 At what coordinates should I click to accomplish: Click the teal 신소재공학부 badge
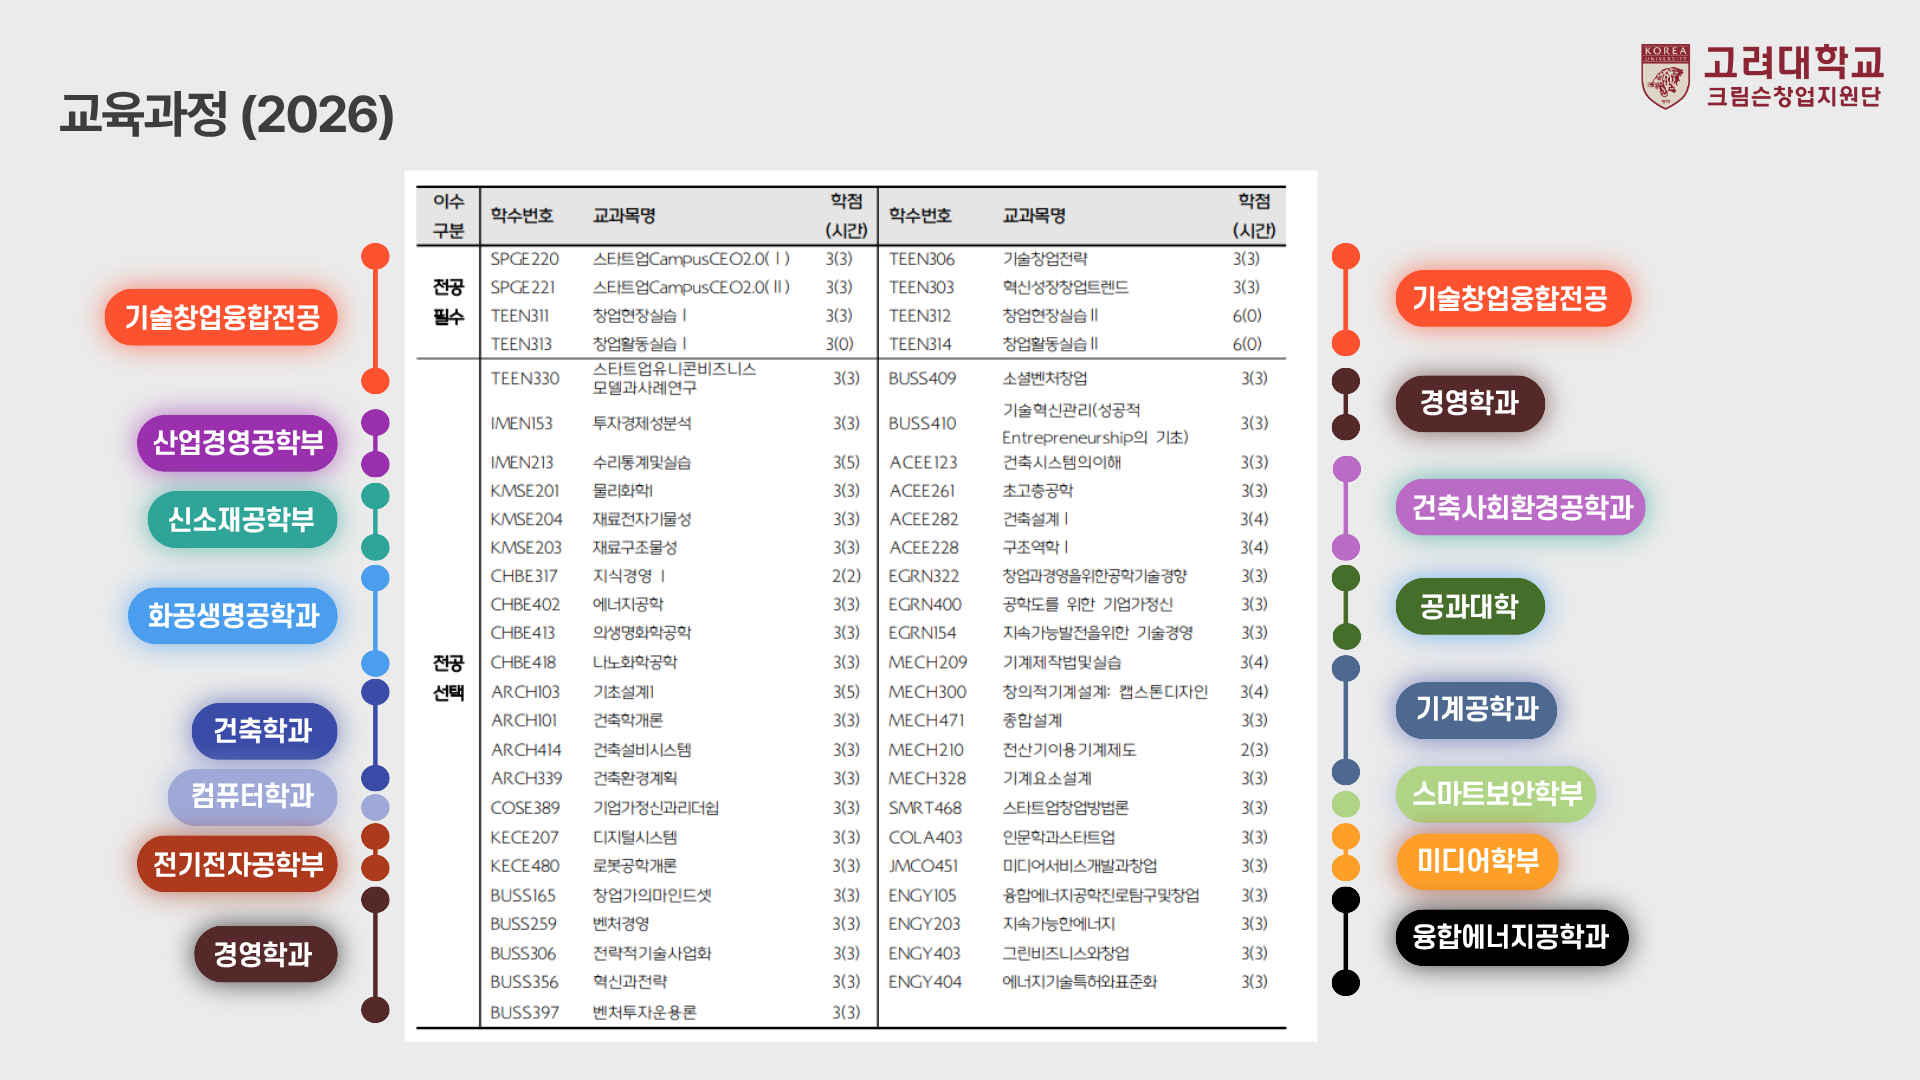click(x=241, y=520)
